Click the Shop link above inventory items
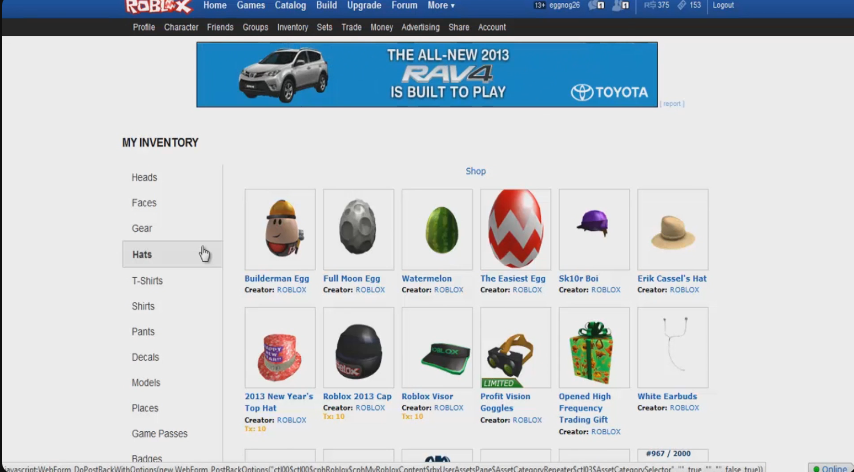This screenshot has width=854, height=472. click(475, 172)
